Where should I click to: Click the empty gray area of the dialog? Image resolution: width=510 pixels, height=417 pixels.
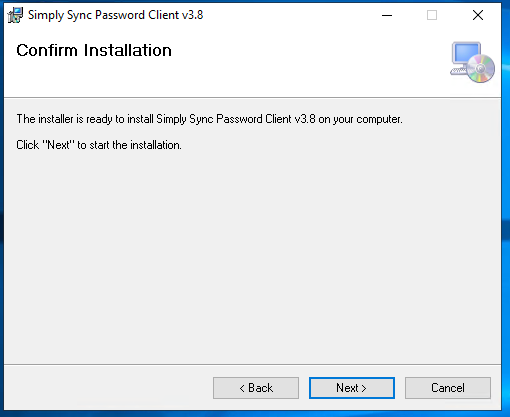[252, 253]
